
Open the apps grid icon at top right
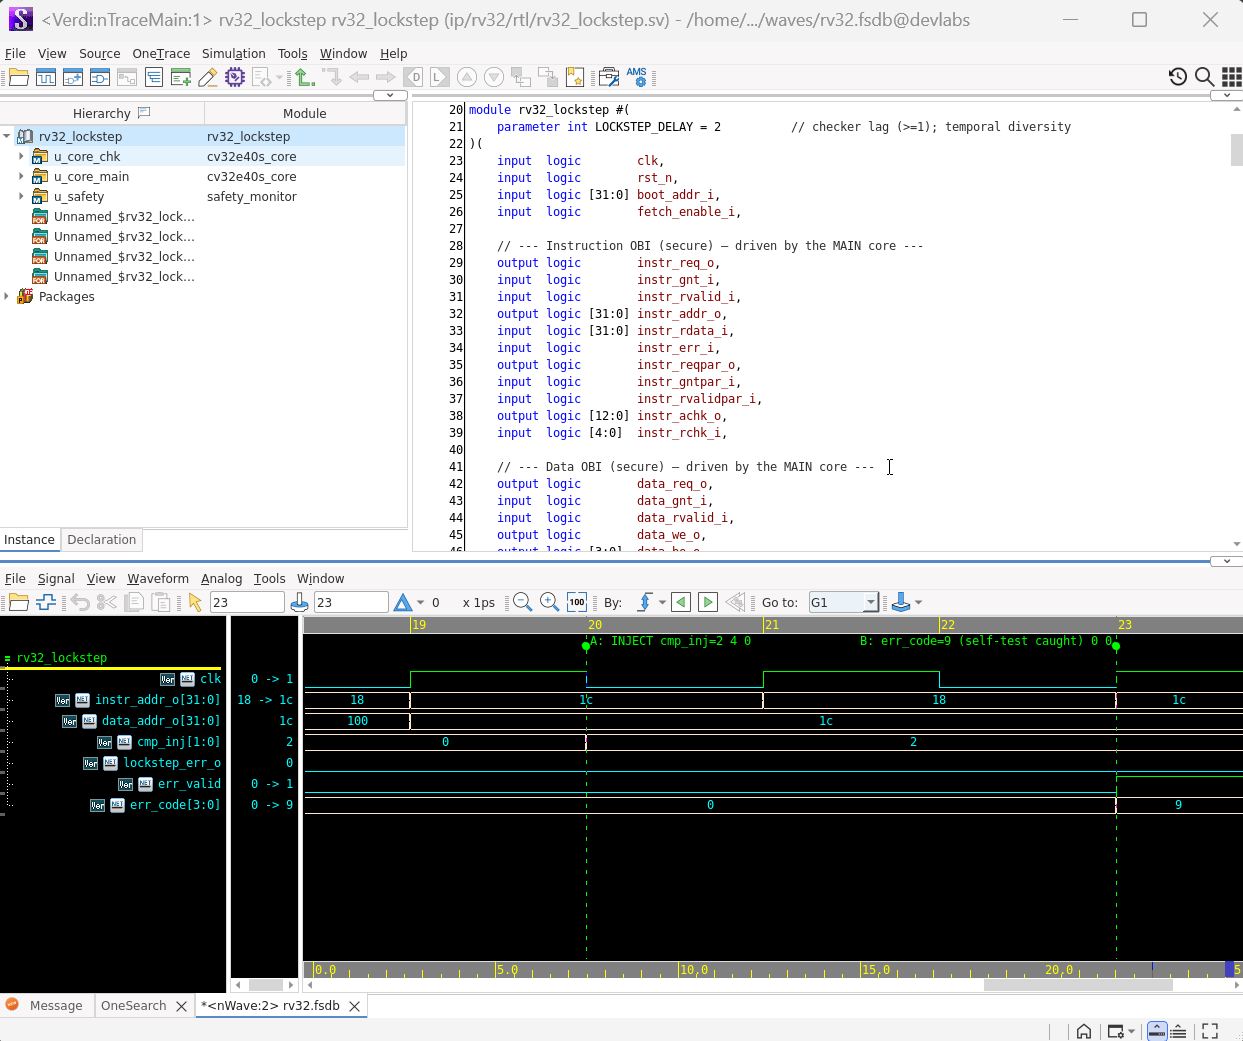(x=1232, y=77)
